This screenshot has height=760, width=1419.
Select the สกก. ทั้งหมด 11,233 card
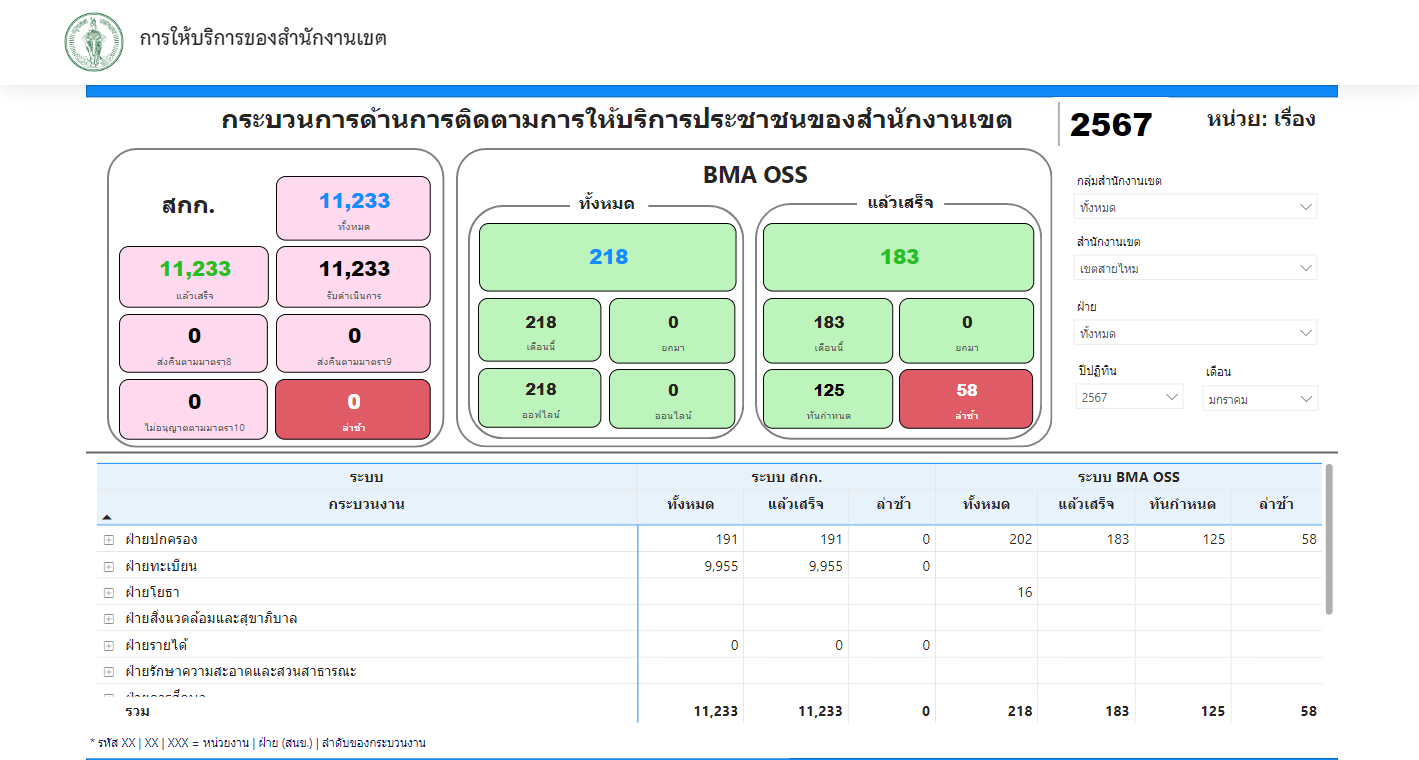354,209
